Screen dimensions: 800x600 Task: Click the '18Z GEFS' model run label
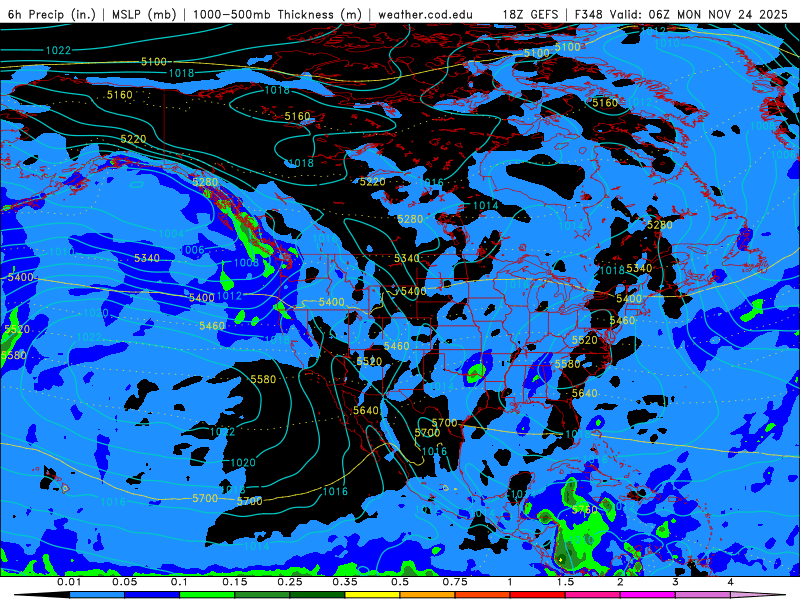[530, 14]
